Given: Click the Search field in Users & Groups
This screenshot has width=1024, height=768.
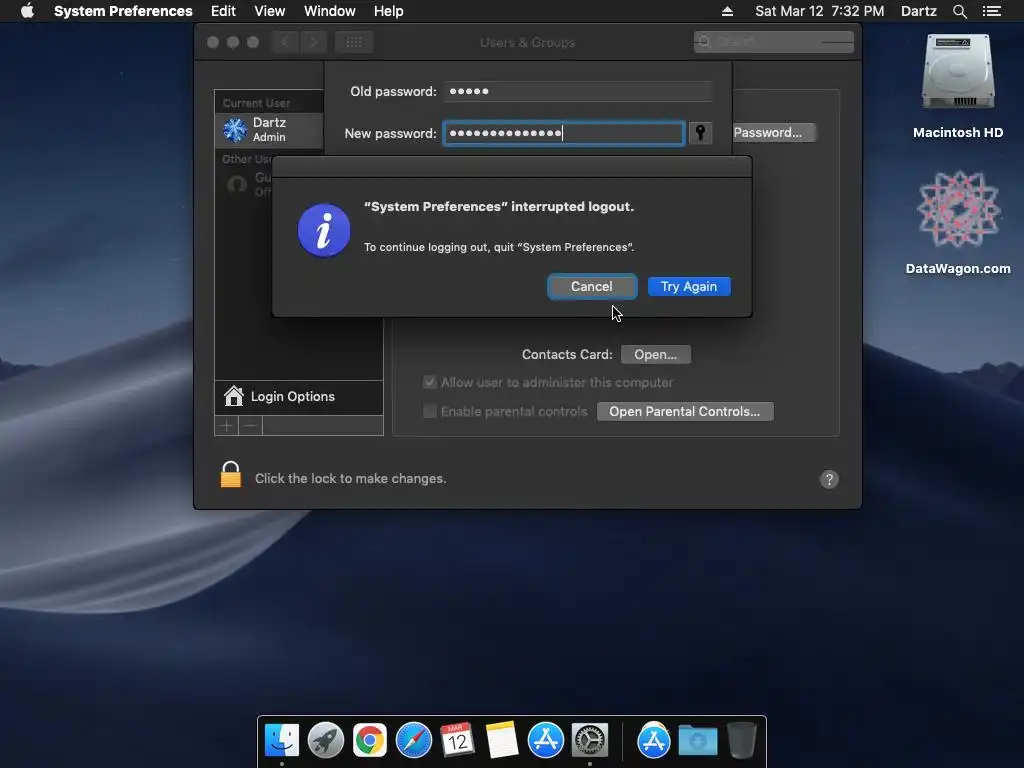Looking at the screenshot, I should (774, 42).
